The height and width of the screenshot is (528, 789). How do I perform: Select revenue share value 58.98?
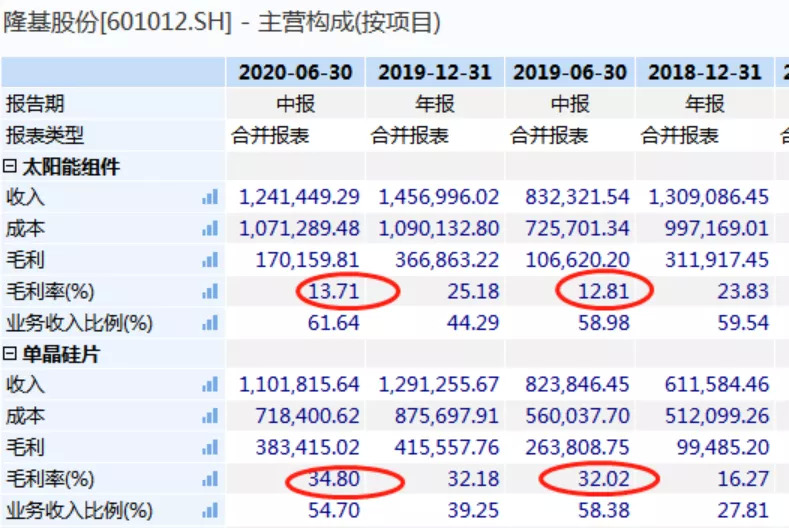(x=604, y=323)
